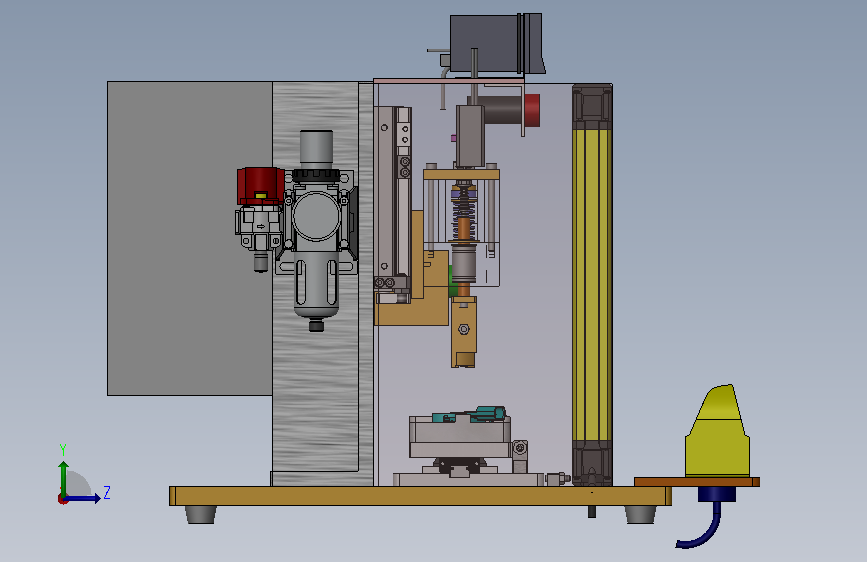Click the hex bolt on gold press head
Image resolution: width=867 pixels, height=562 pixels.
[464, 330]
